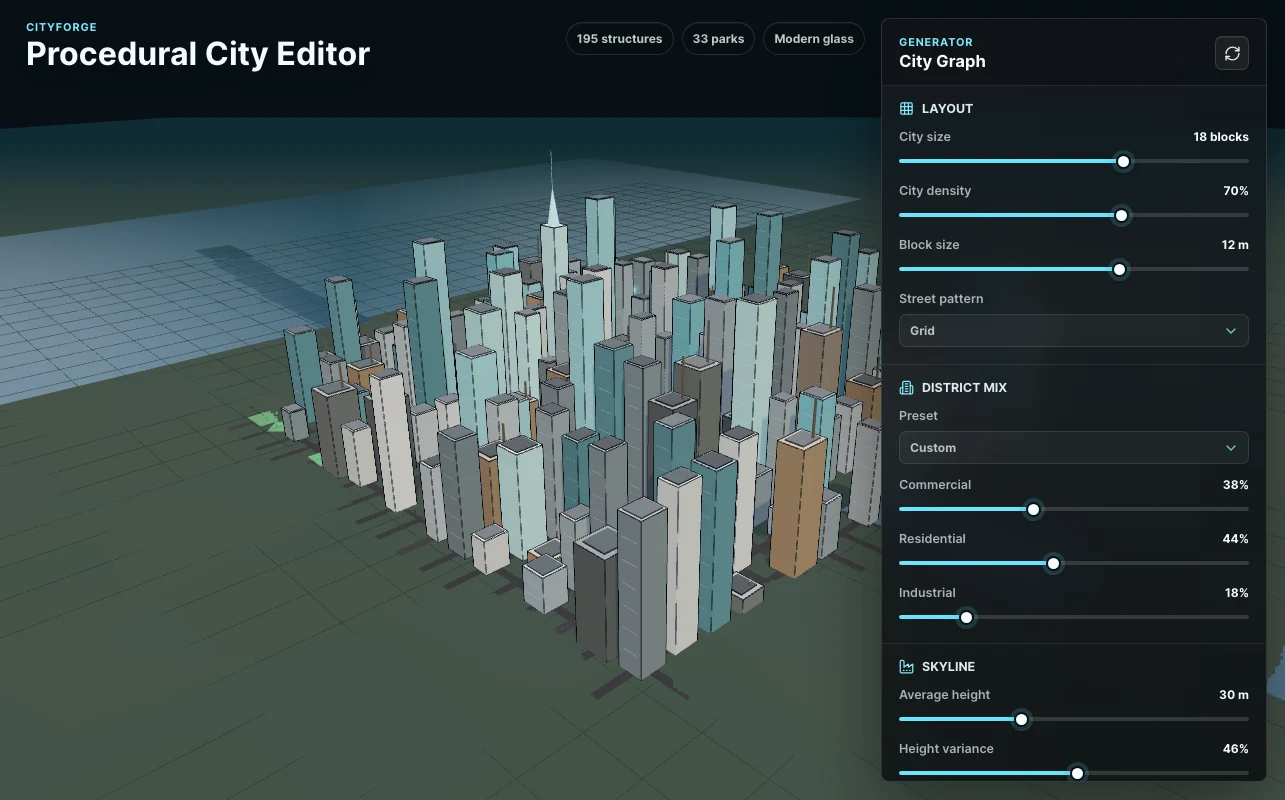The height and width of the screenshot is (800, 1285).
Task: Open the Street pattern Grid dropdown
Action: [x=1074, y=330]
